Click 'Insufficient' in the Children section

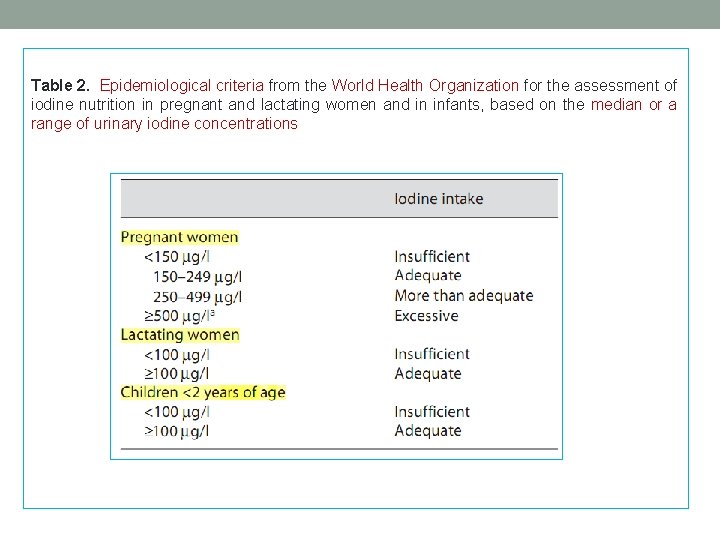click(x=432, y=412)
